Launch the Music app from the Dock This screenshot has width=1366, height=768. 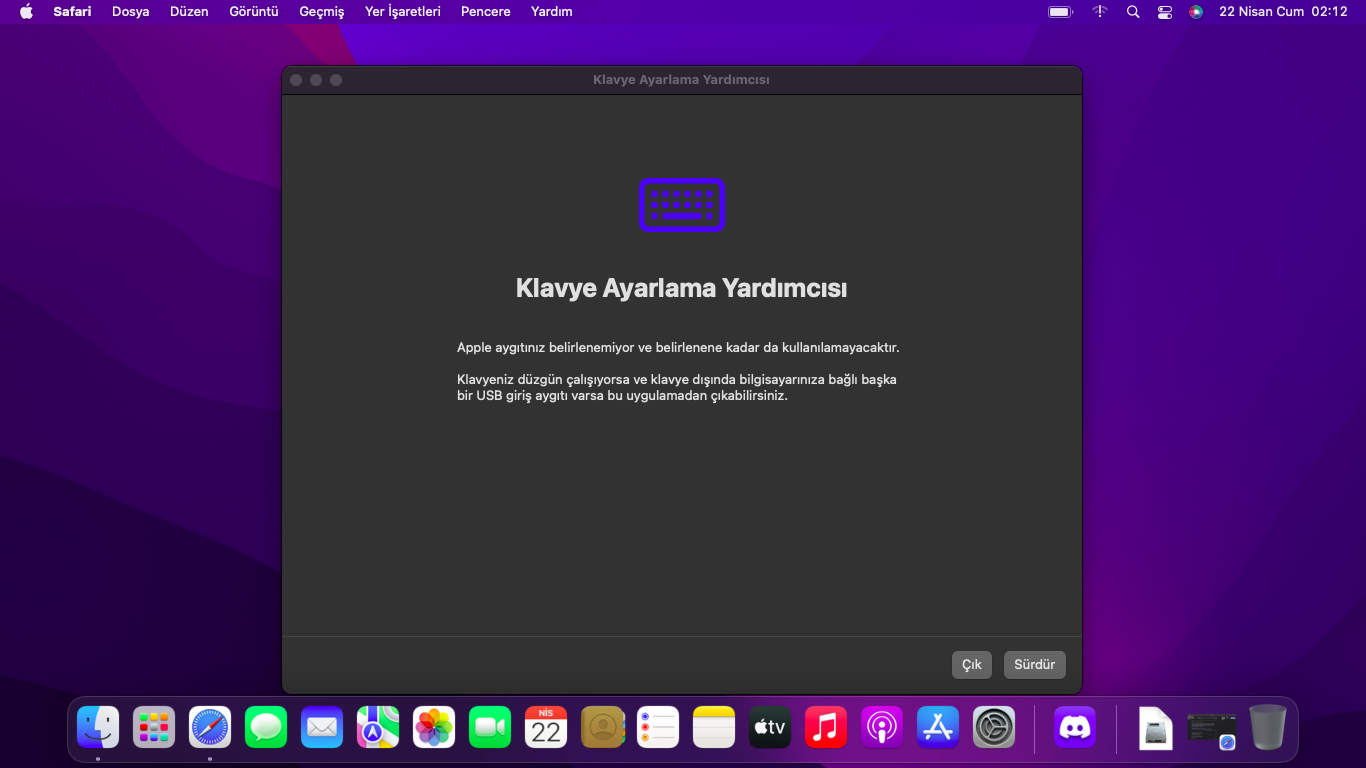[x=826, y=727]
